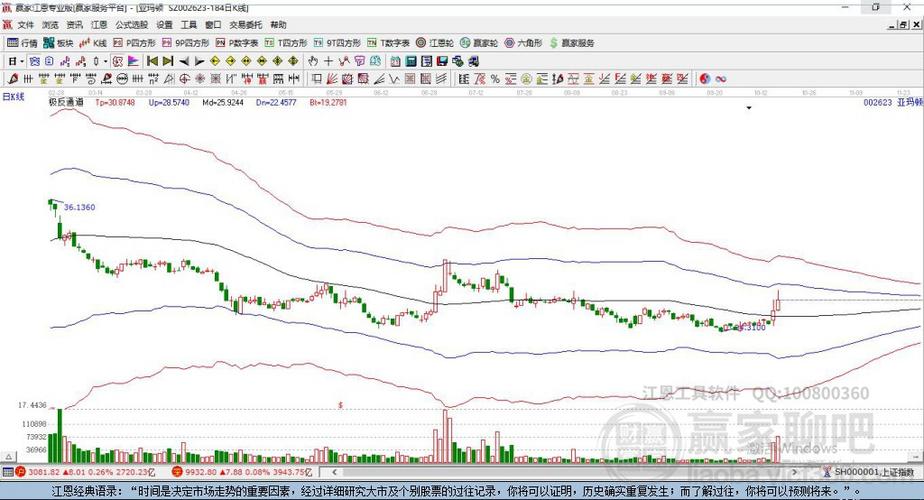Open the T四方形 tool
Image resolution: width=924 pixels, height=500 pixels.
[286, 43]
